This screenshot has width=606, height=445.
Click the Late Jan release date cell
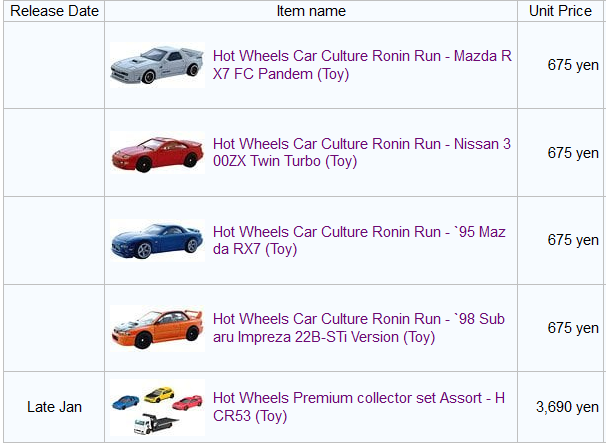click(x=54, y=407)
